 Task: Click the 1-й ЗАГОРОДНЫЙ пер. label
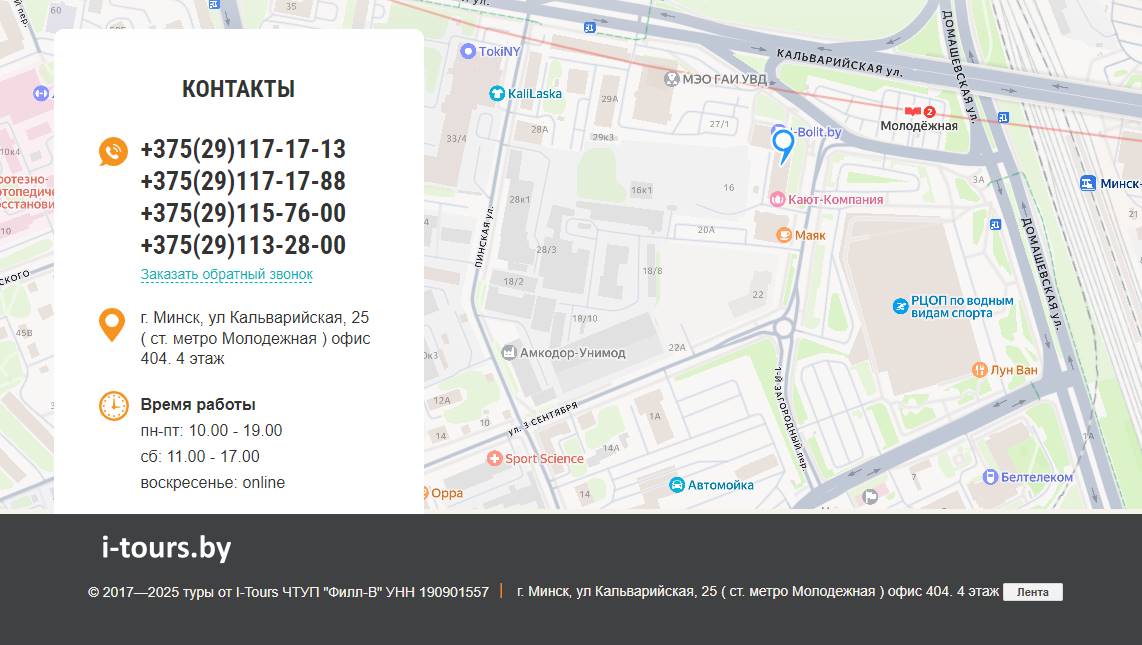(x=789, y=417)
